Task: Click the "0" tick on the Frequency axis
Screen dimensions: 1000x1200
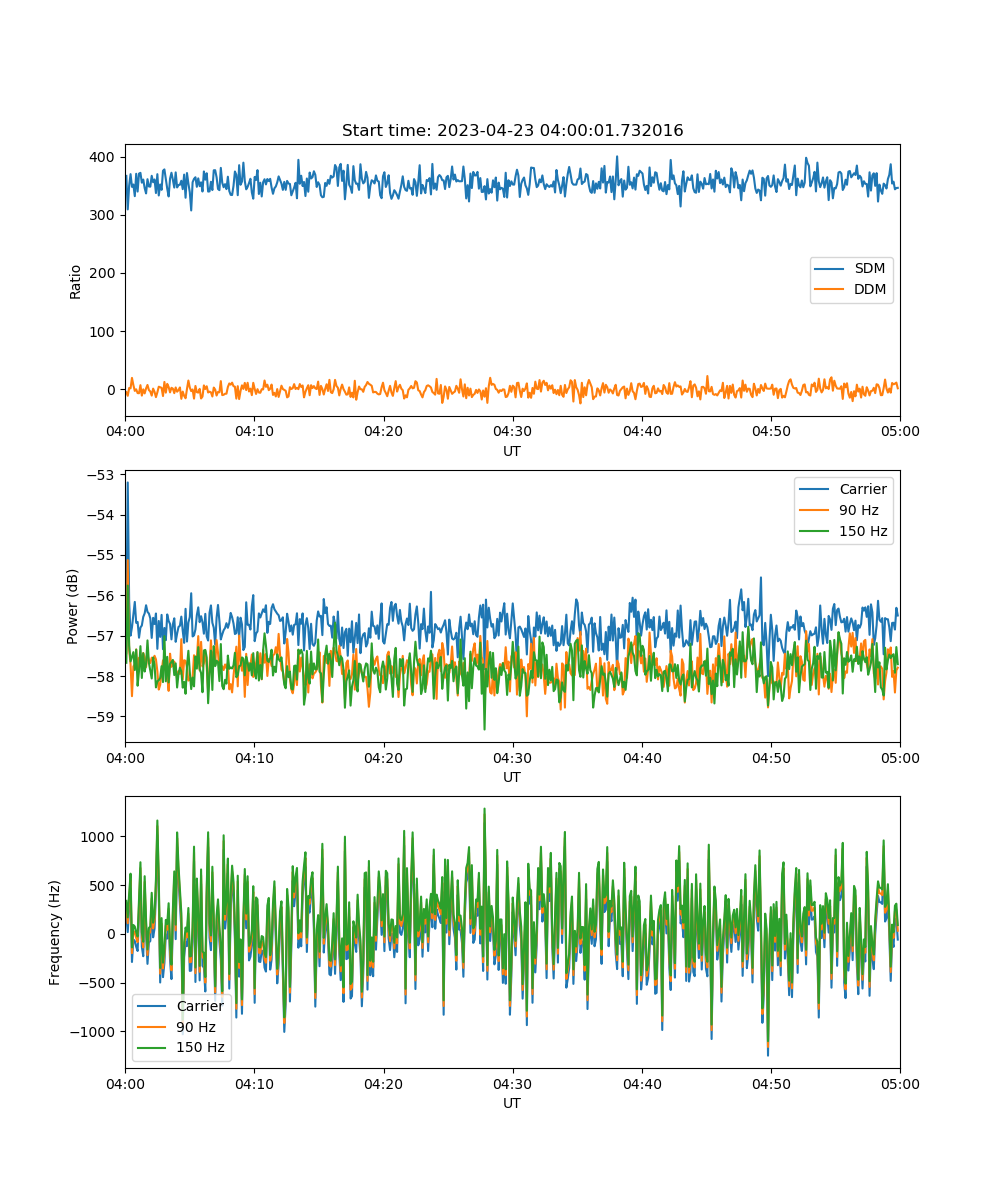Action: [x=113, y=934]
